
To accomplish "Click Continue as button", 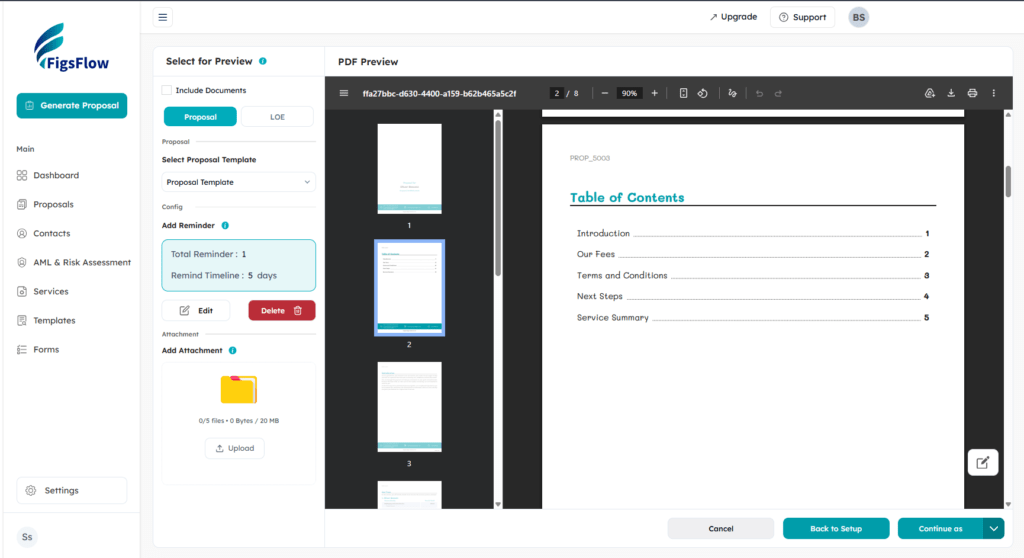I will (x=940, y=529).
